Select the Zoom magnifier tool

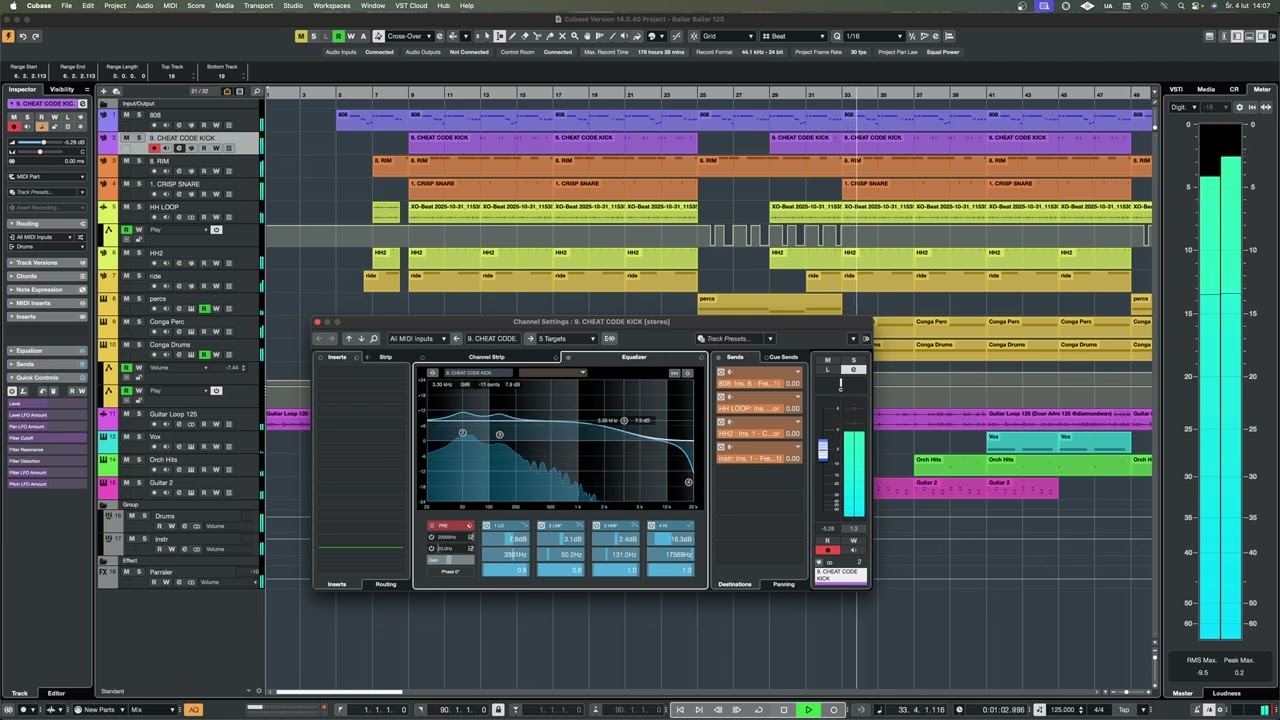575,36
